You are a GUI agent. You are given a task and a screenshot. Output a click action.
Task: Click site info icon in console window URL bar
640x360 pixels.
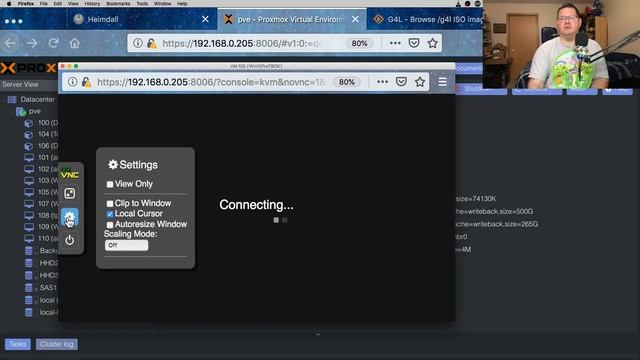[x=72, y=82]
